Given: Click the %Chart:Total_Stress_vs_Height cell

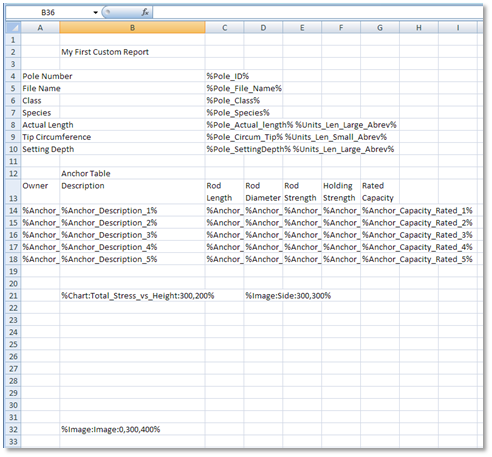Looking at the screenshot, I should coord(132,296).
